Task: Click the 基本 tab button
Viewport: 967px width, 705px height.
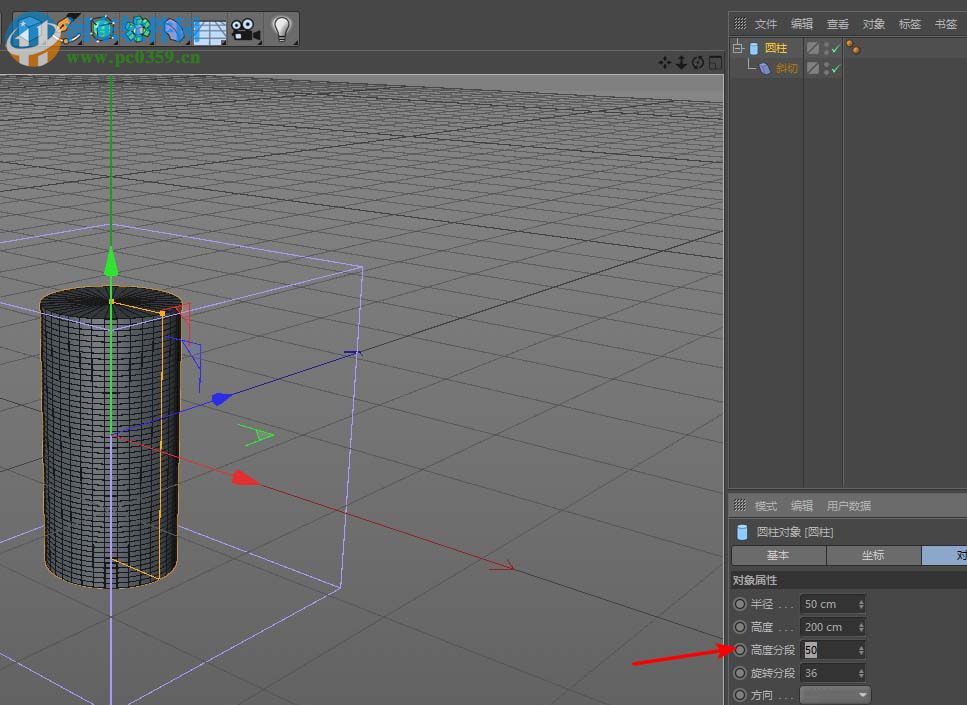Action: 779,555
